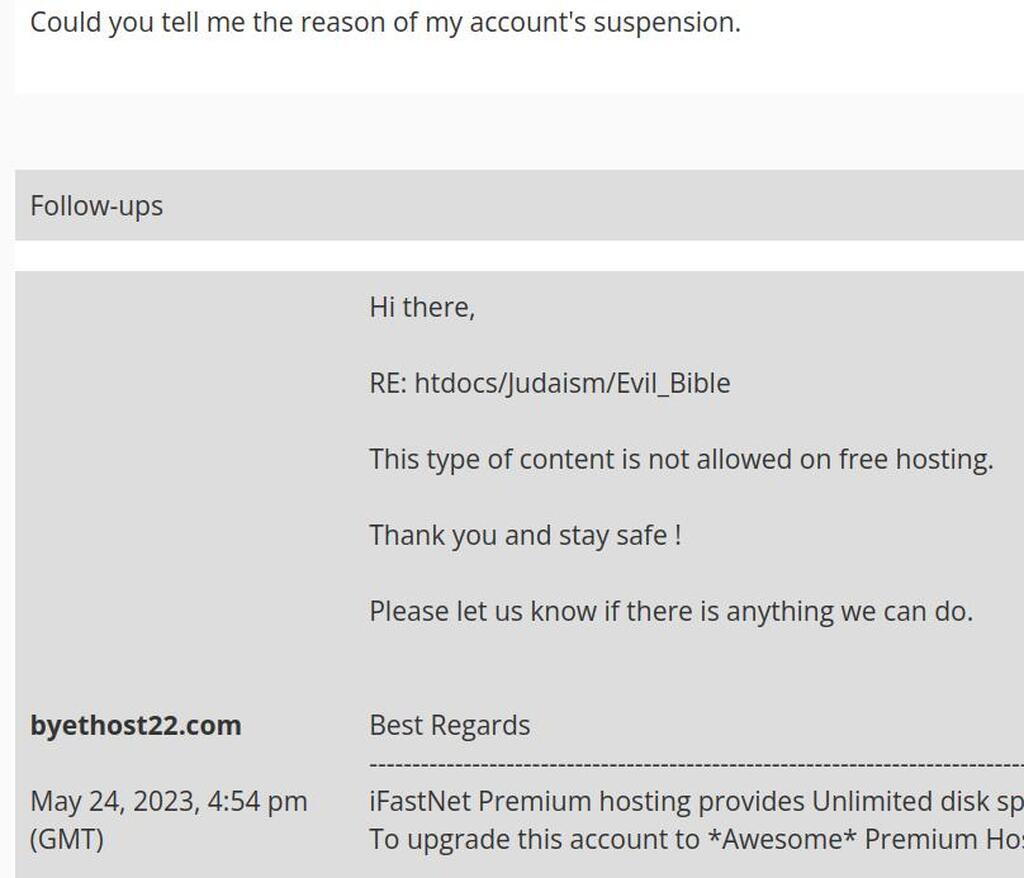Viewport: 1024px width, 878px height.
Task: Click the account suspension question text
Action: pos(385,23)
